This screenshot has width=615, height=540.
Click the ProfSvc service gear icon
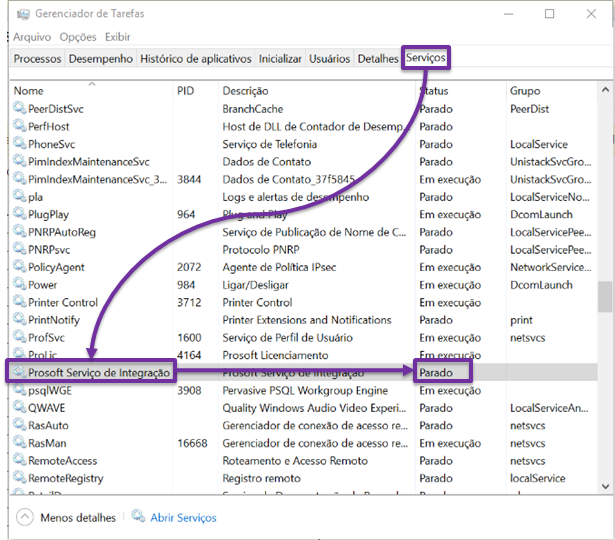point(19,336)
